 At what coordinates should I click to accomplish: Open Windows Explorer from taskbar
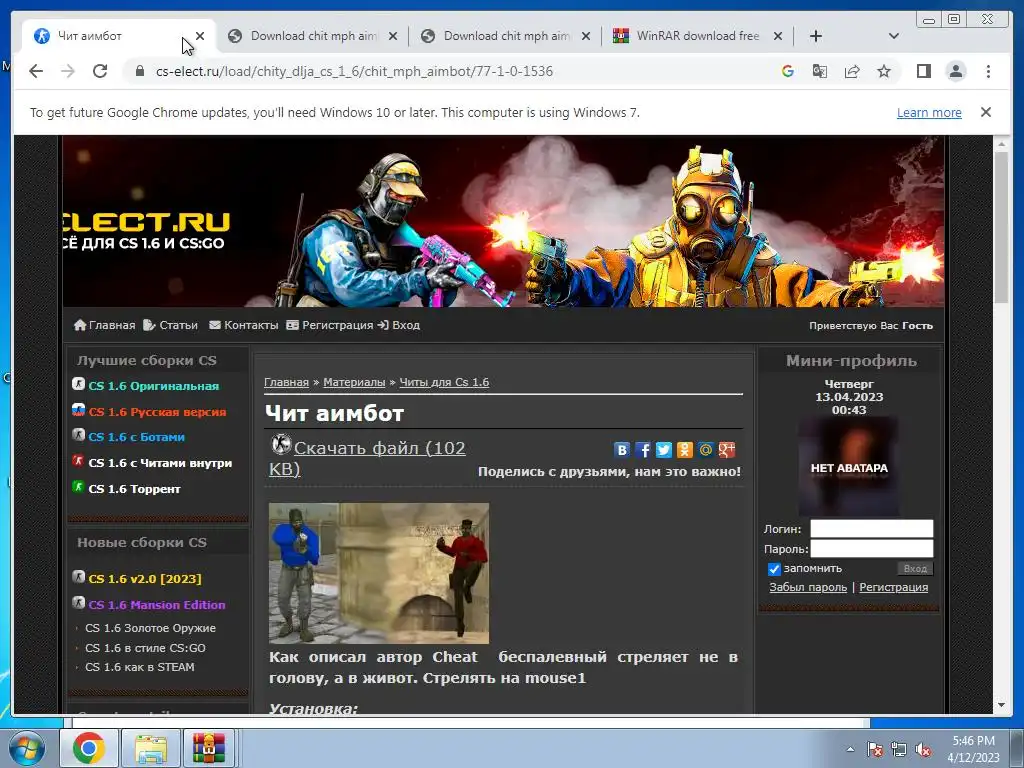[x=151, y=748]
